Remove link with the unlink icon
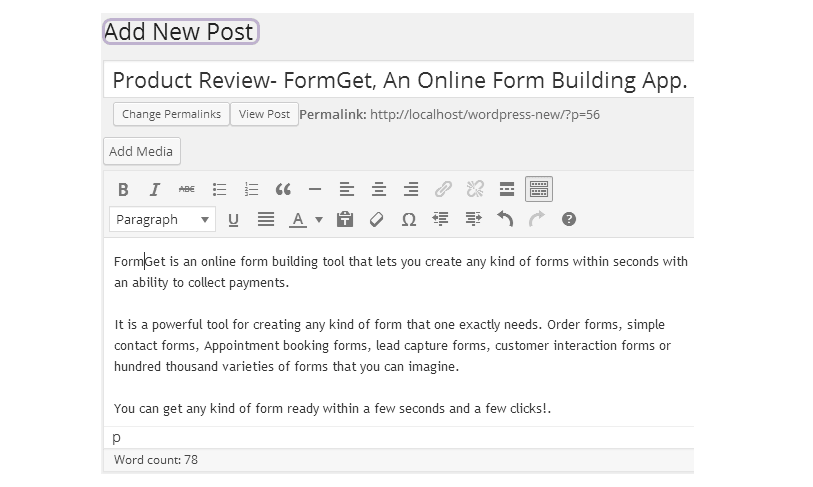This screenshot has height=487, width=813. click(475, 189)
